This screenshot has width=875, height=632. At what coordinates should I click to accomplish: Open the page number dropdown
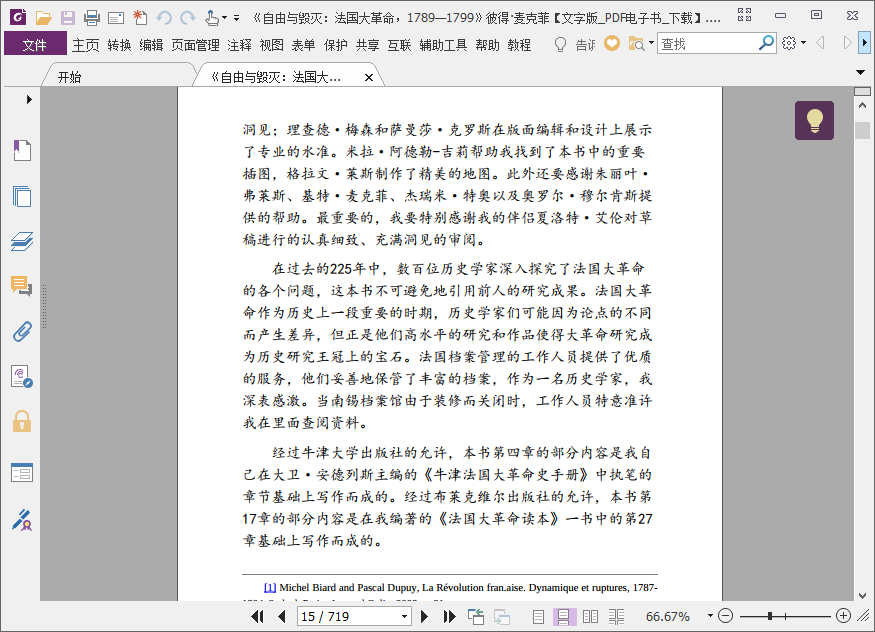(404, 616)
